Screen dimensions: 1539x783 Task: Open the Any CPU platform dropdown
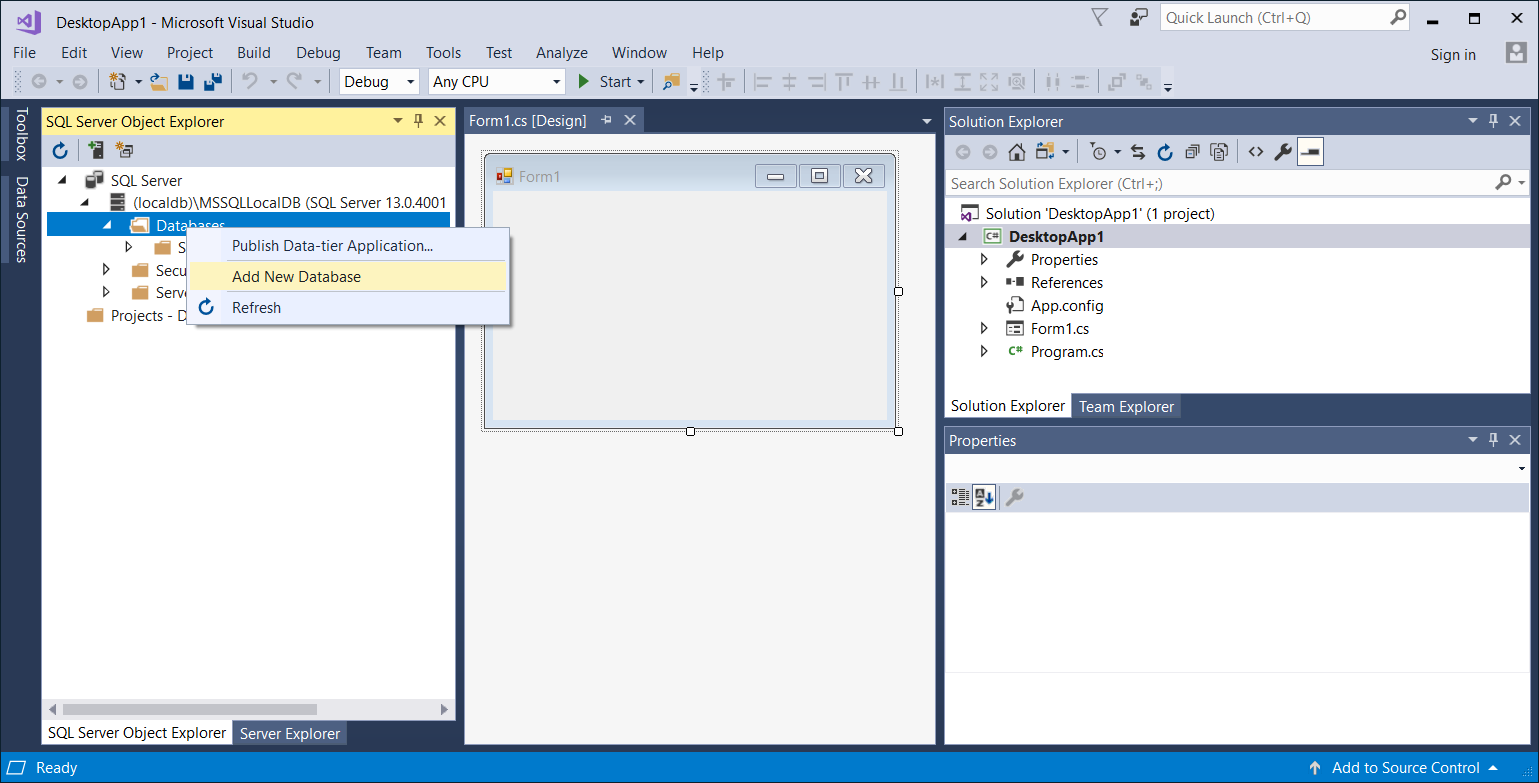[x=556, y=81]
